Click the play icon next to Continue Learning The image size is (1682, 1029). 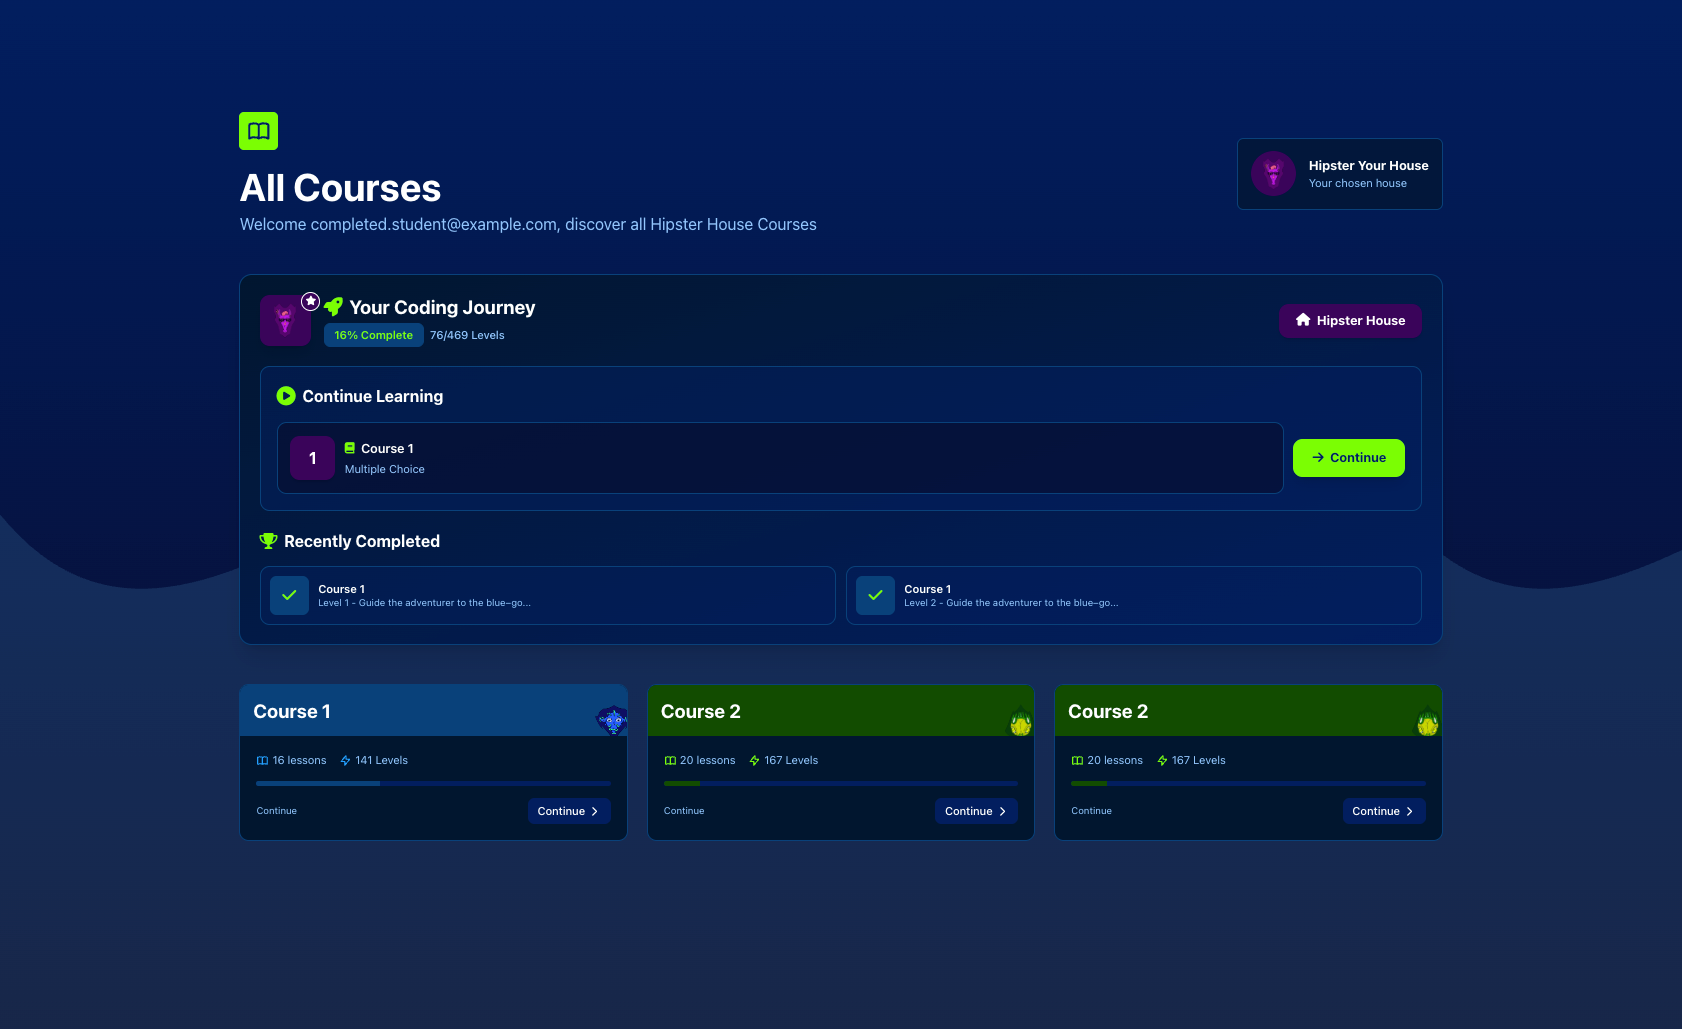pyautogui.click(x=286, y=396)
